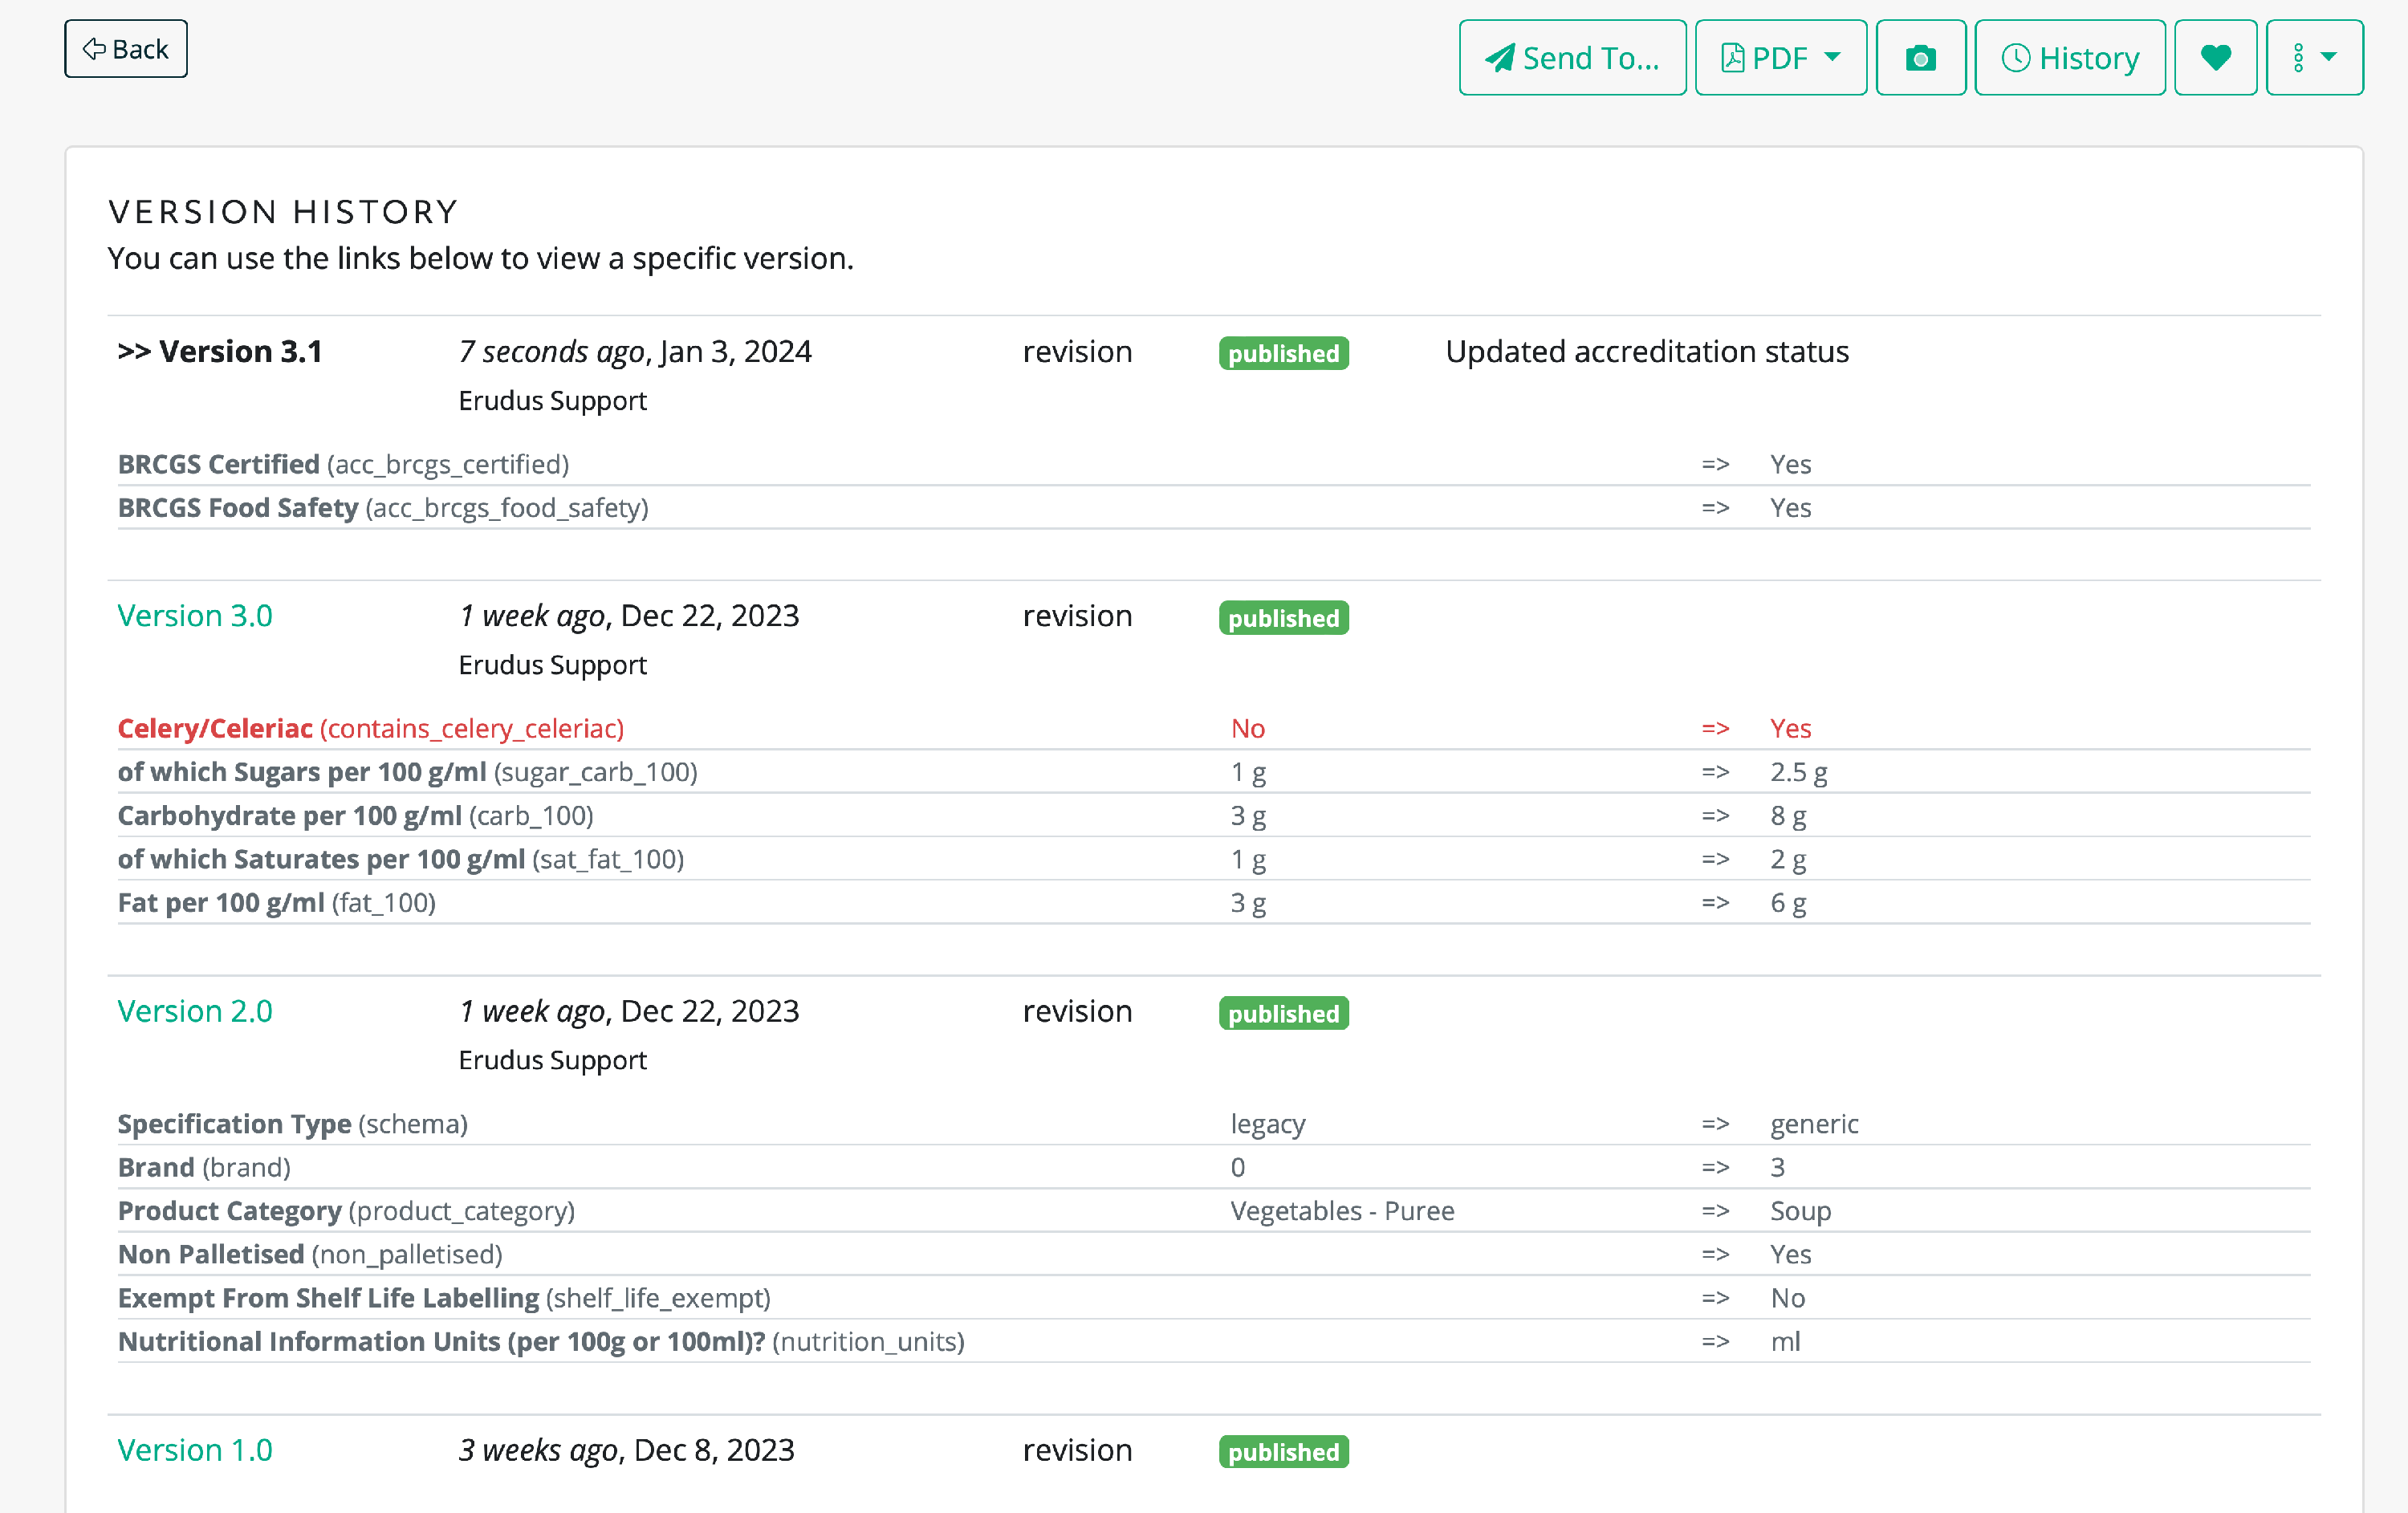The height and width of the screenshot is (1513, 2408).
Task: Click the PDF document icon
Action: 1734,57
